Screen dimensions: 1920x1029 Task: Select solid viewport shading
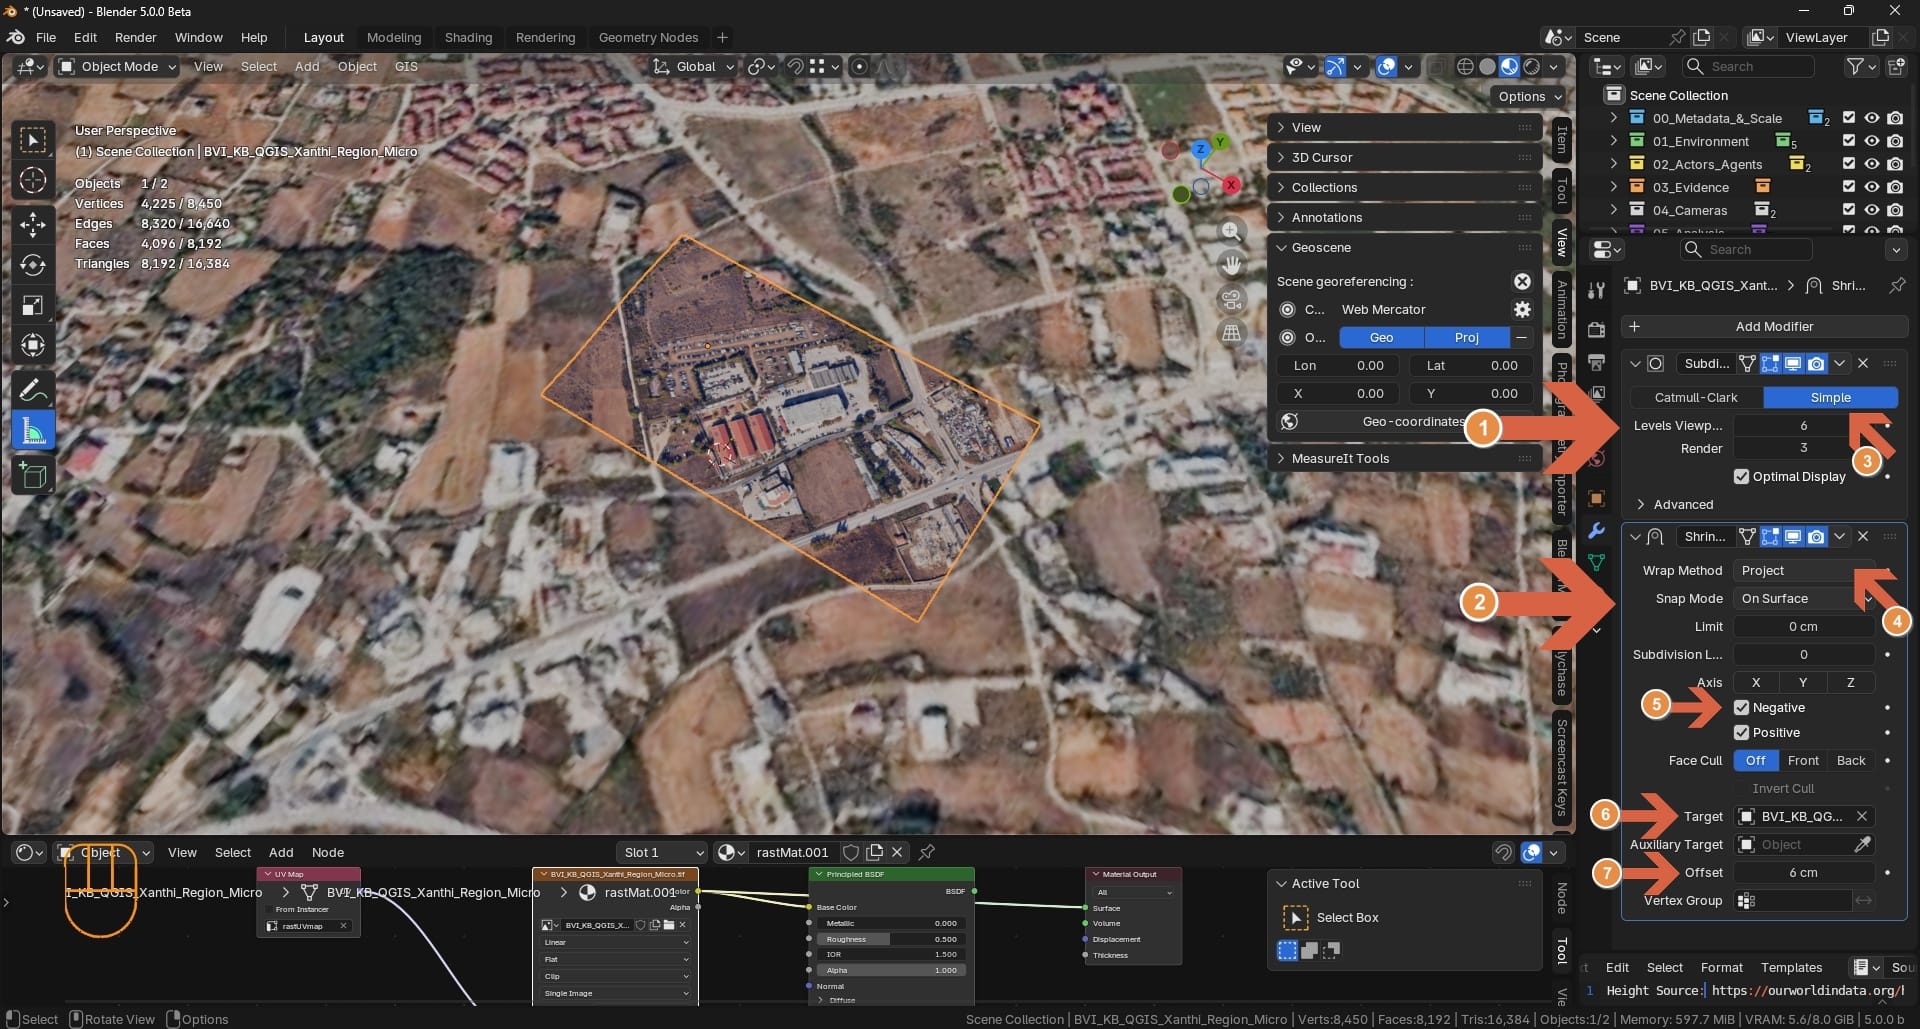click(1487, 67)
